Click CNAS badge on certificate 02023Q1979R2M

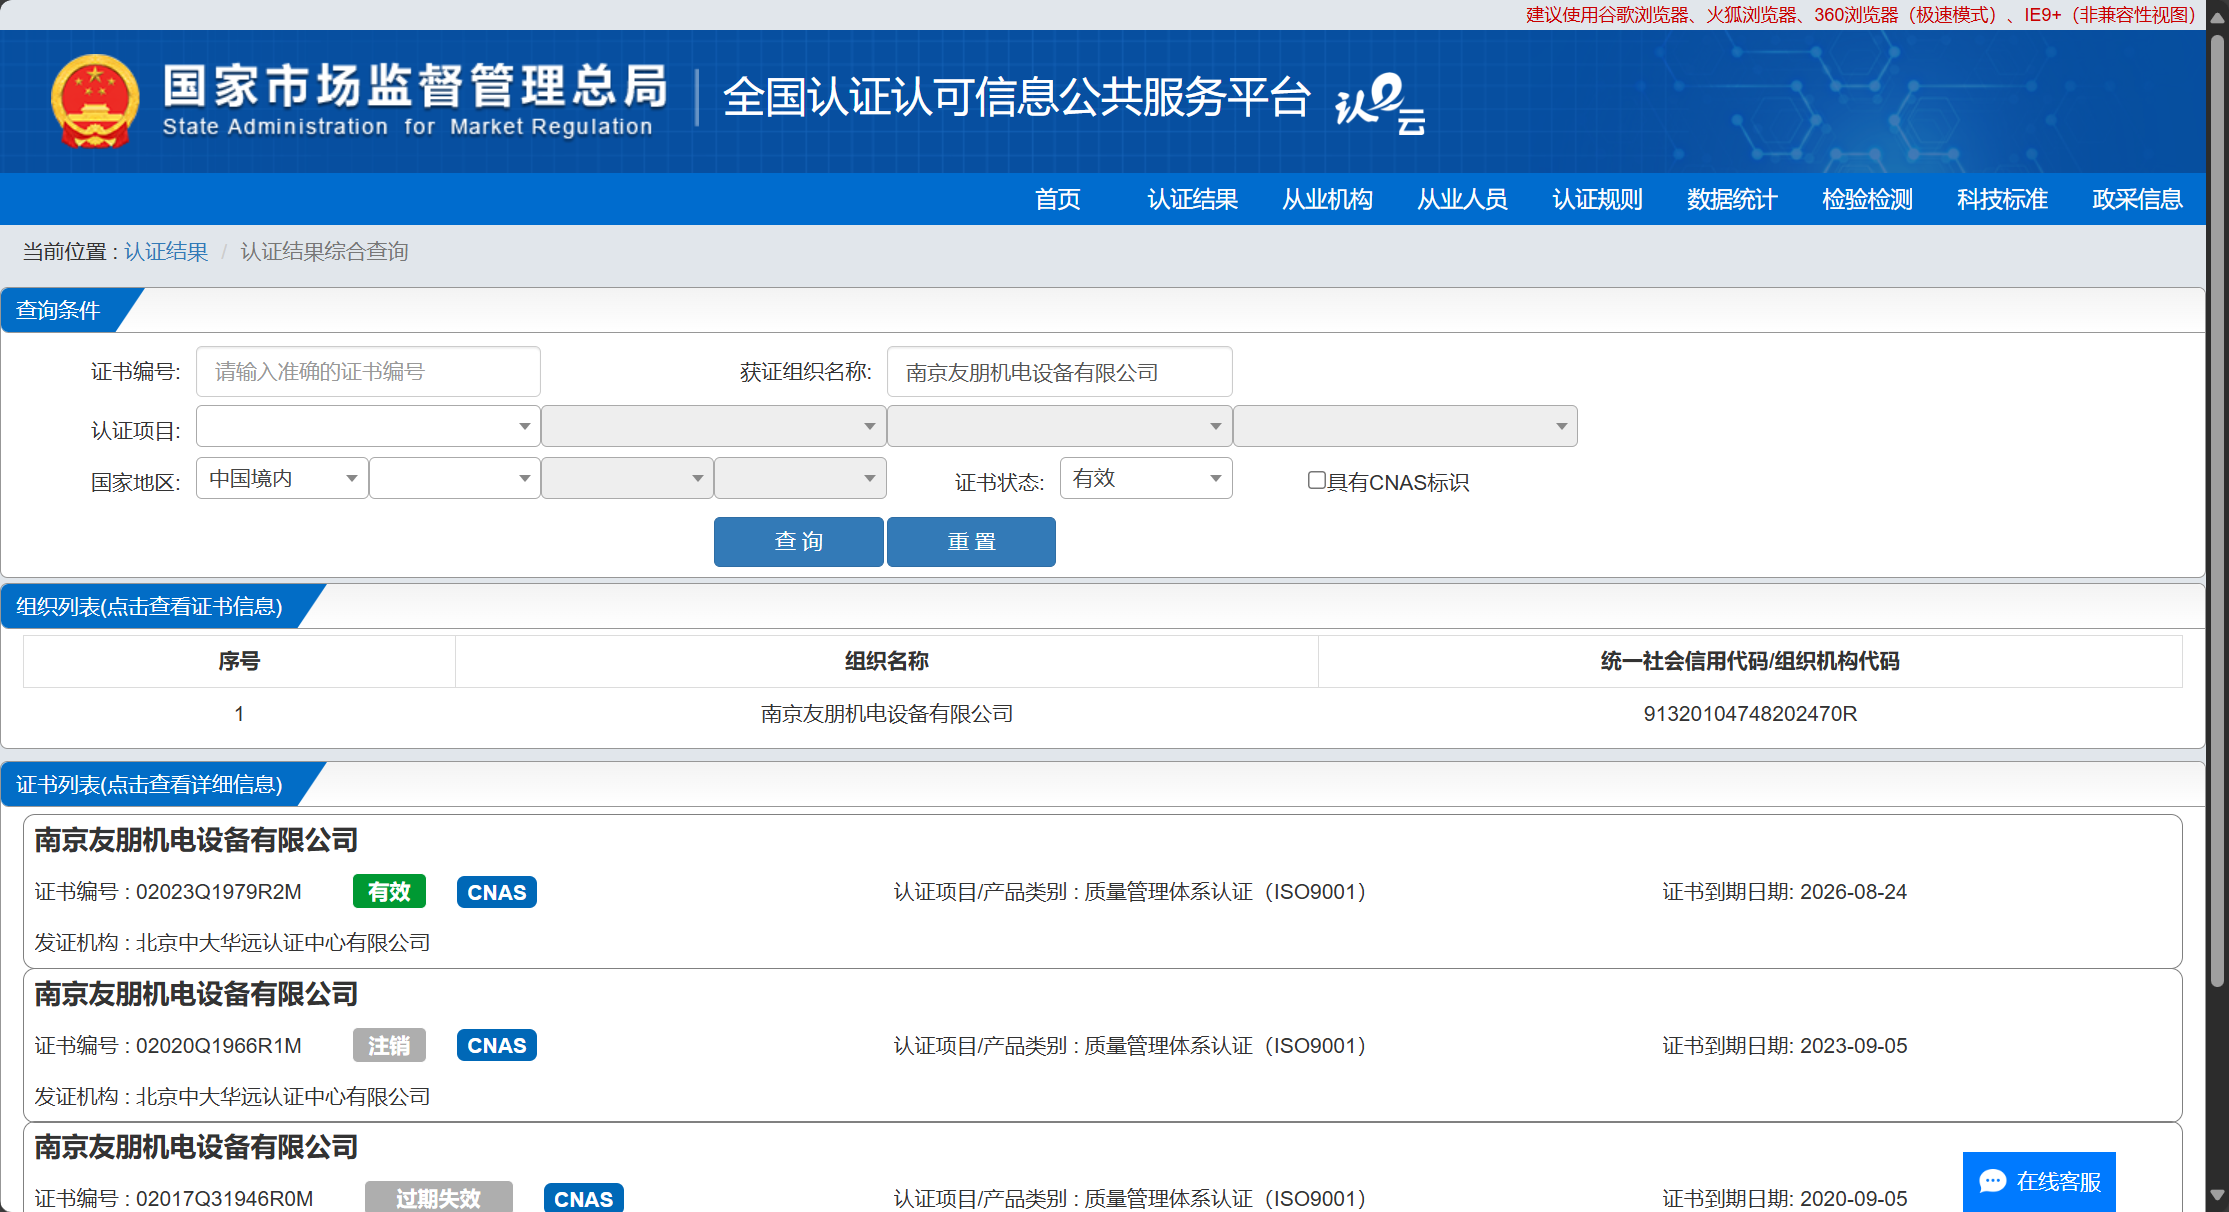(497, 891)
